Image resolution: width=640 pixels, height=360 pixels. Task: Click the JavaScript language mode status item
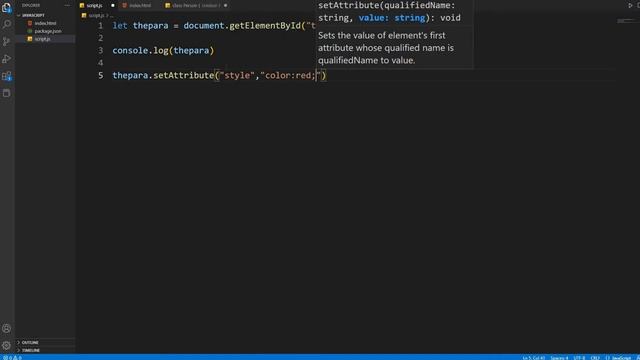pyautogui.click(x=619, y=358)
